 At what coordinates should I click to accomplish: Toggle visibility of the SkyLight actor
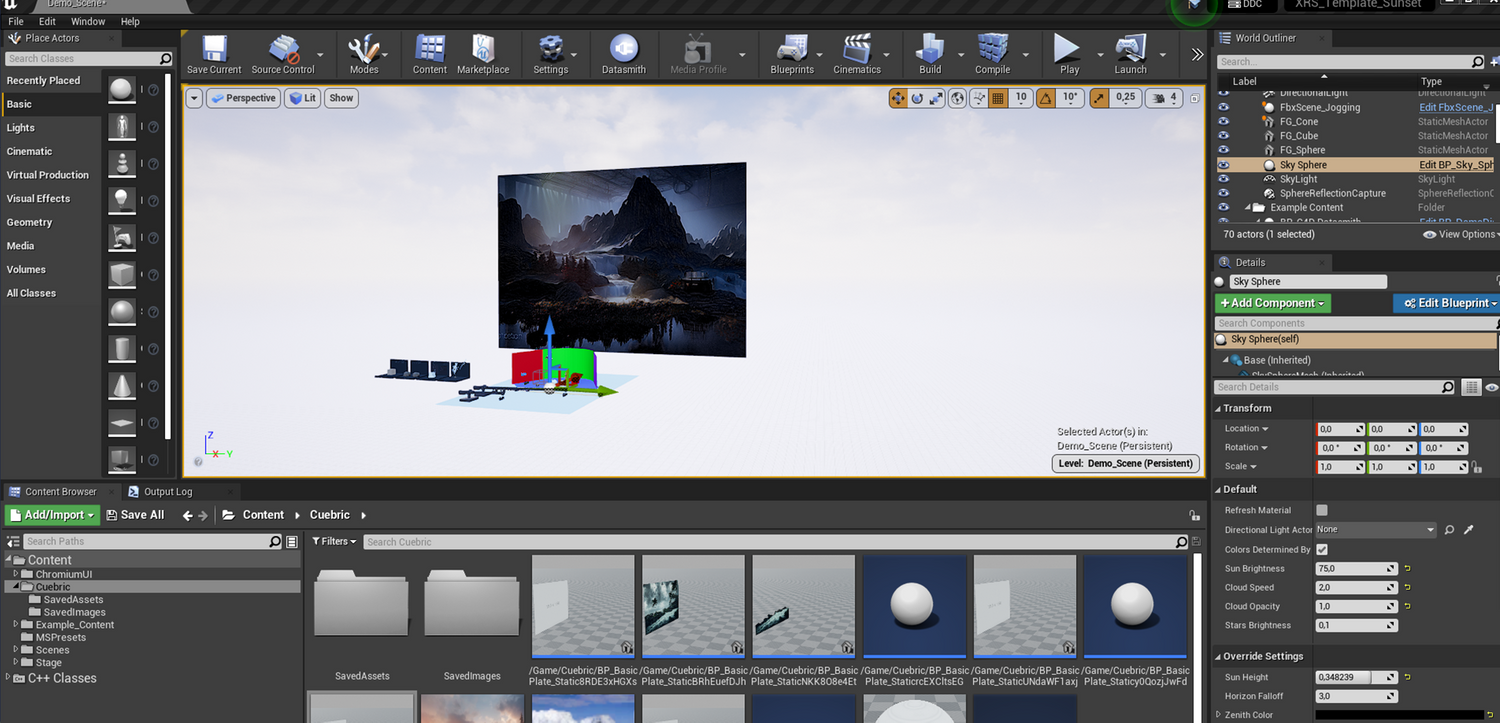(x=1224, y=179)
